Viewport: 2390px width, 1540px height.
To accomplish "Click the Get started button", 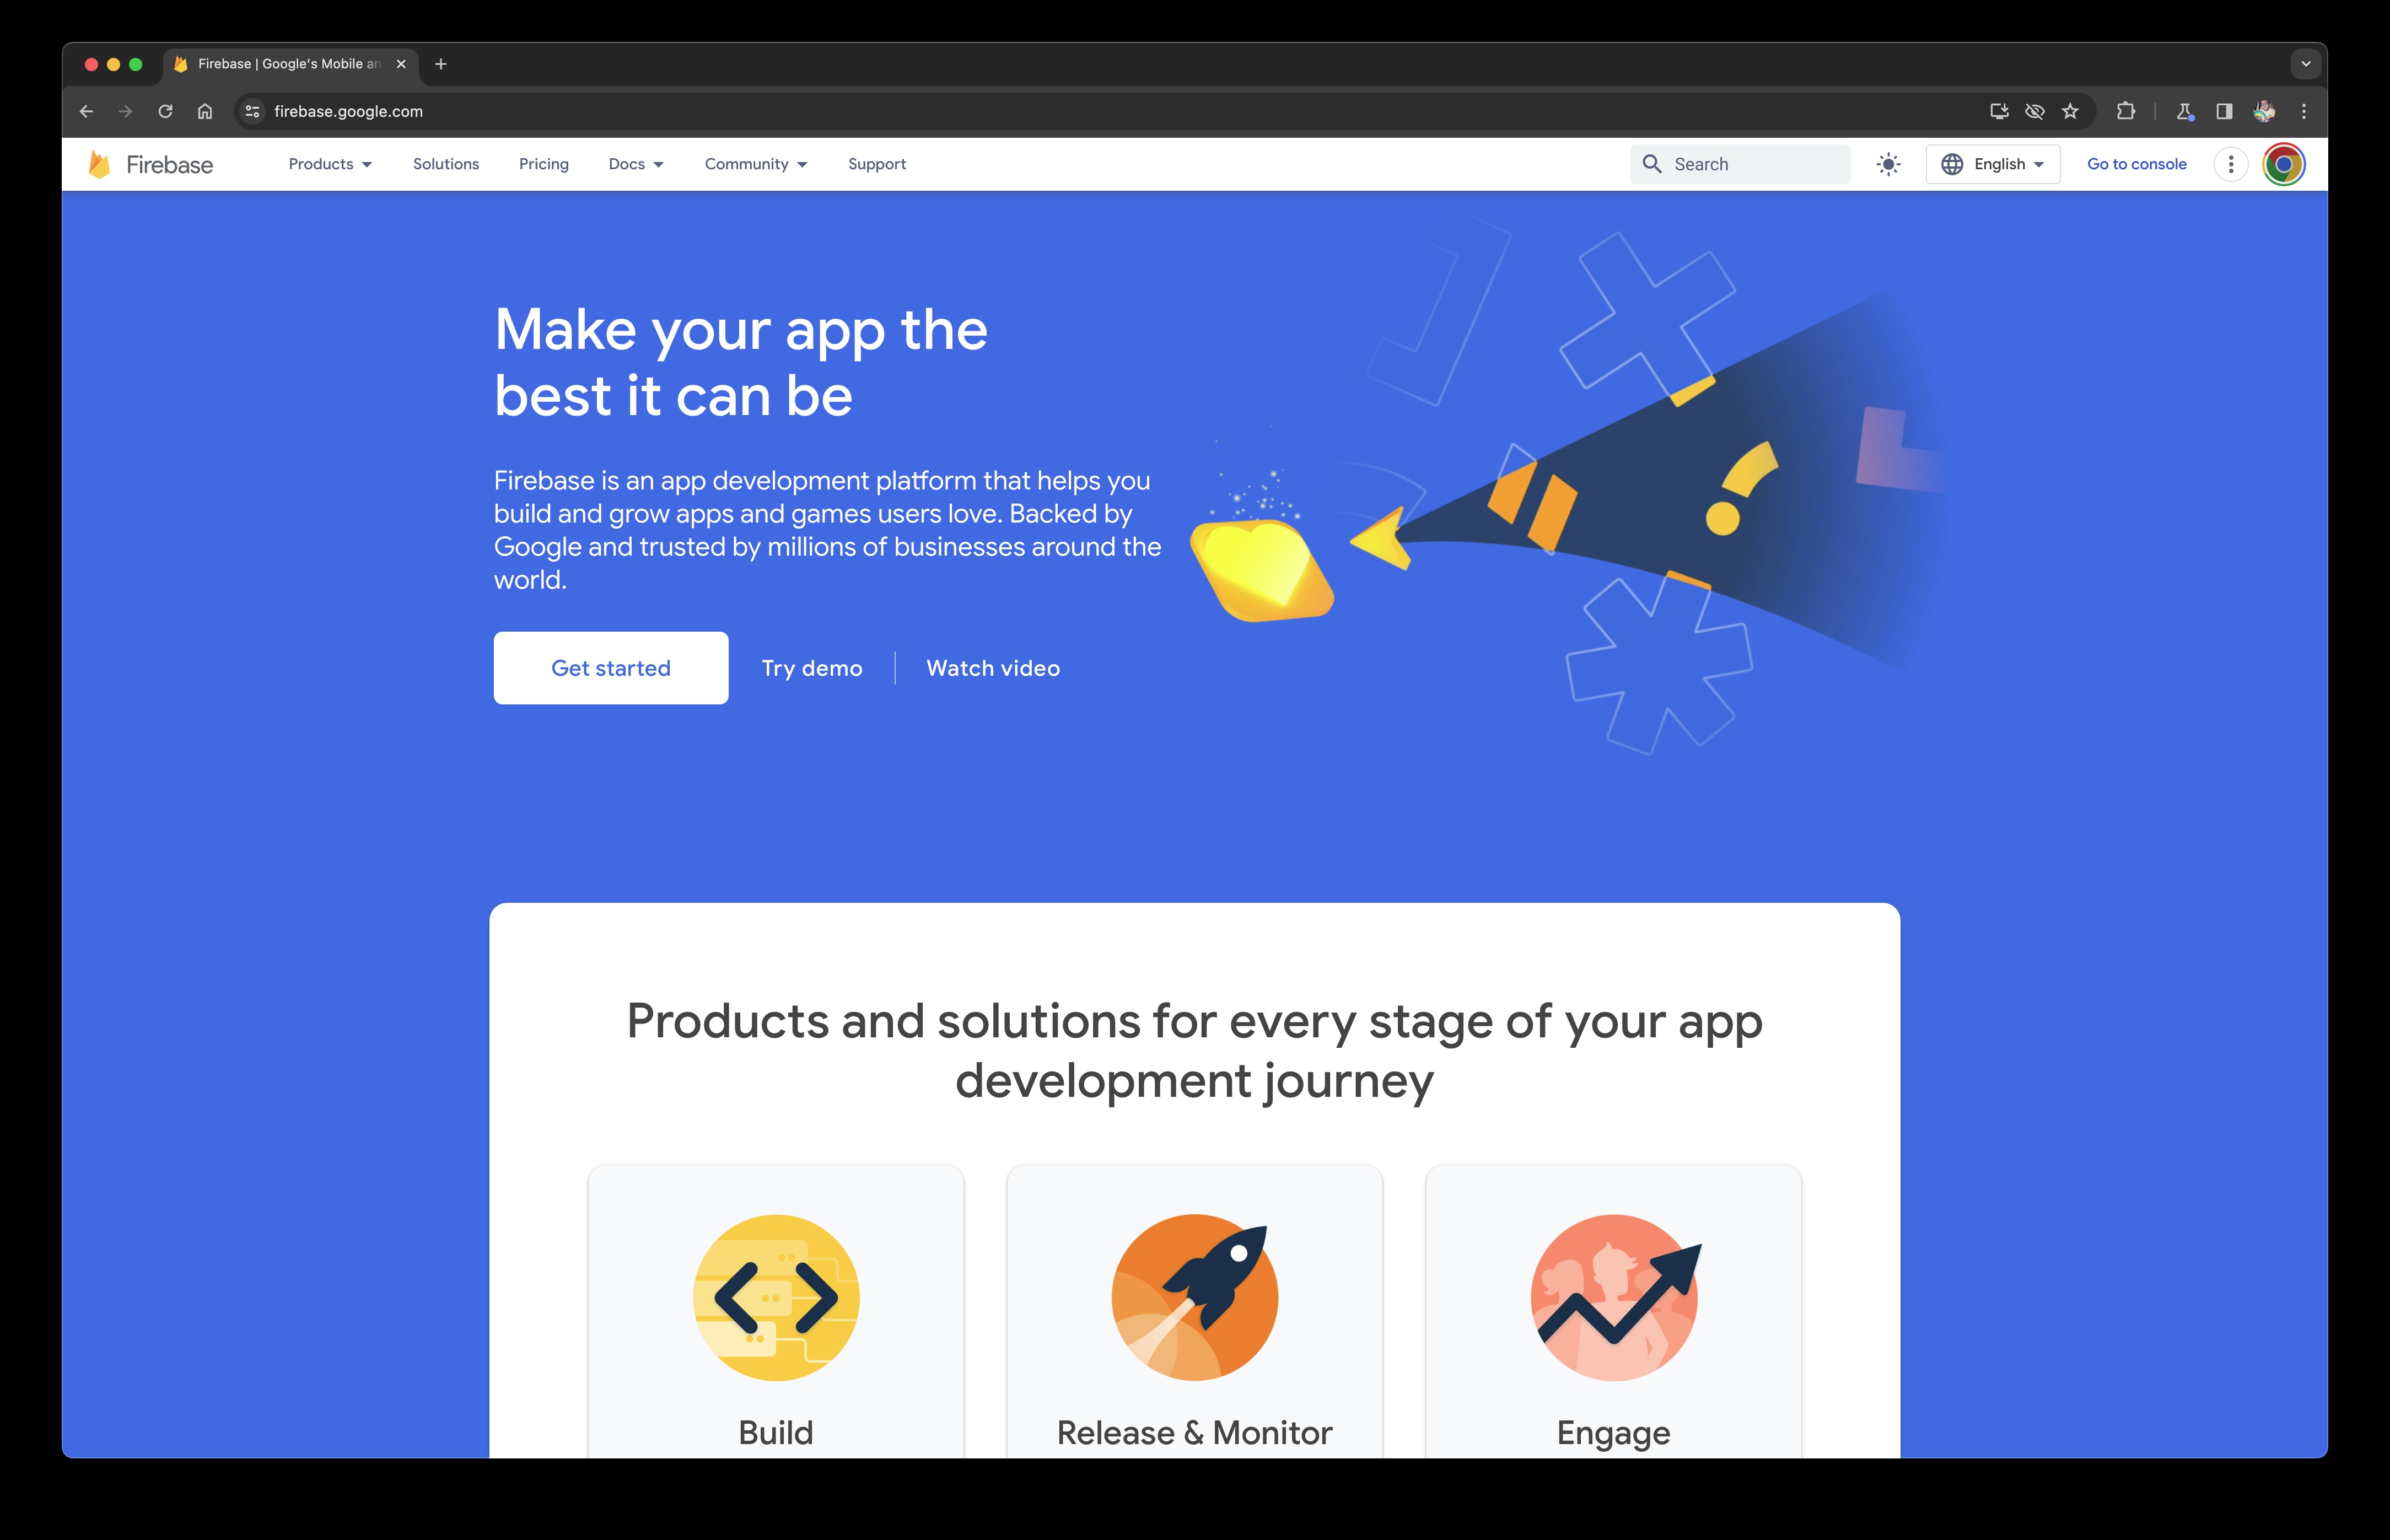I will click(610, 667).
